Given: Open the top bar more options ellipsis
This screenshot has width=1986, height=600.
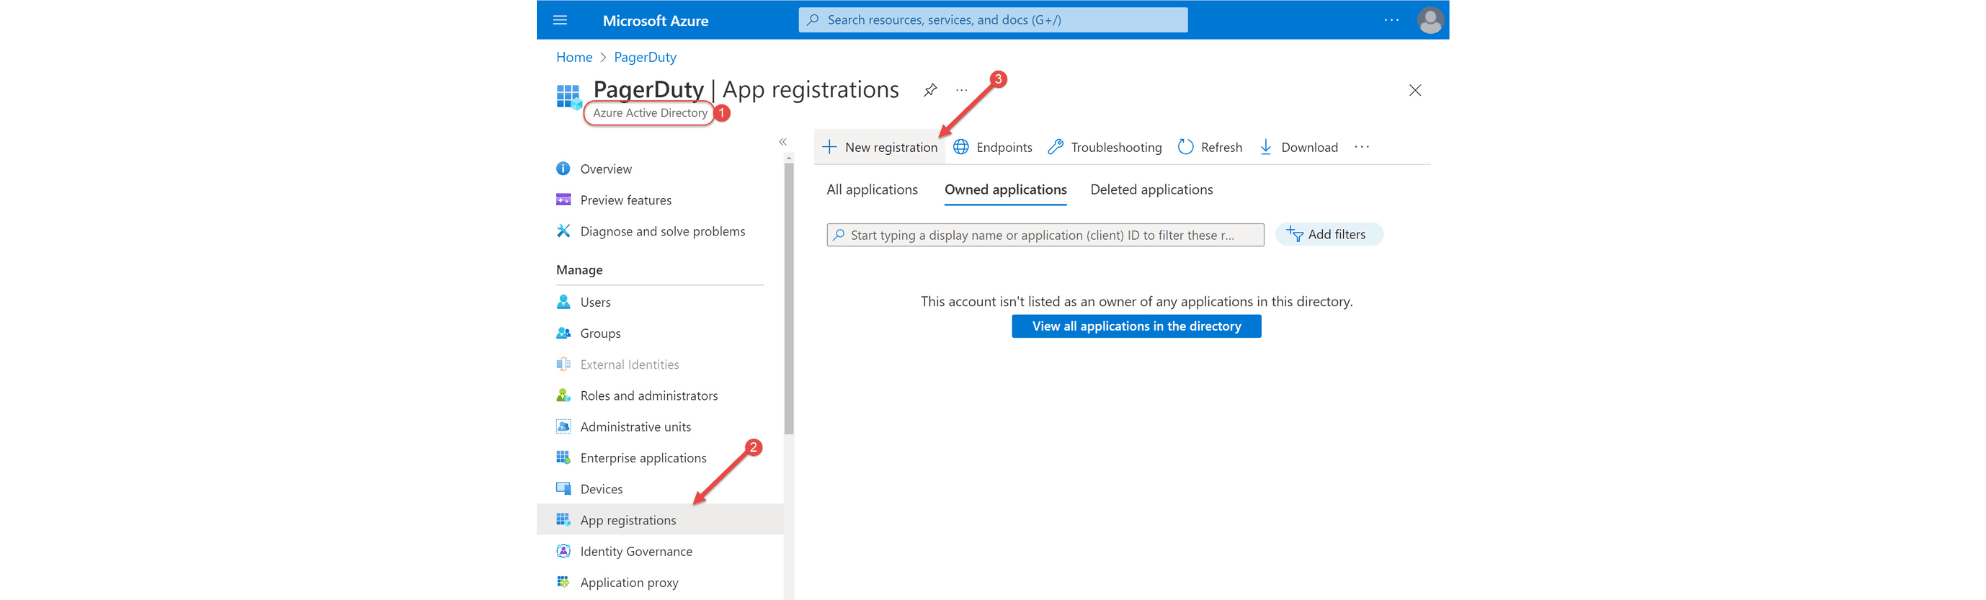Looking at the screenshot, I should pos(1391,20).
